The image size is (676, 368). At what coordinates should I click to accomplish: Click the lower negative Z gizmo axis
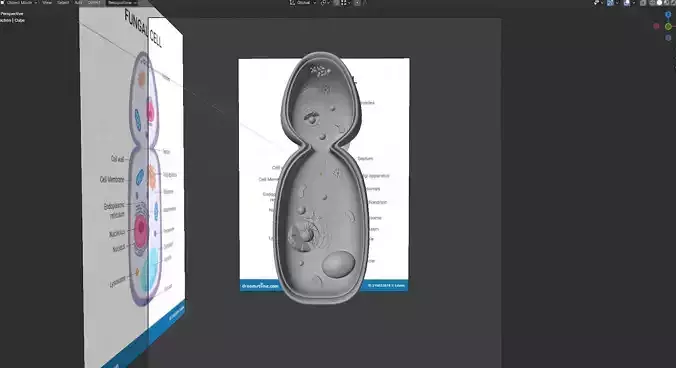[x=668, y=38]
